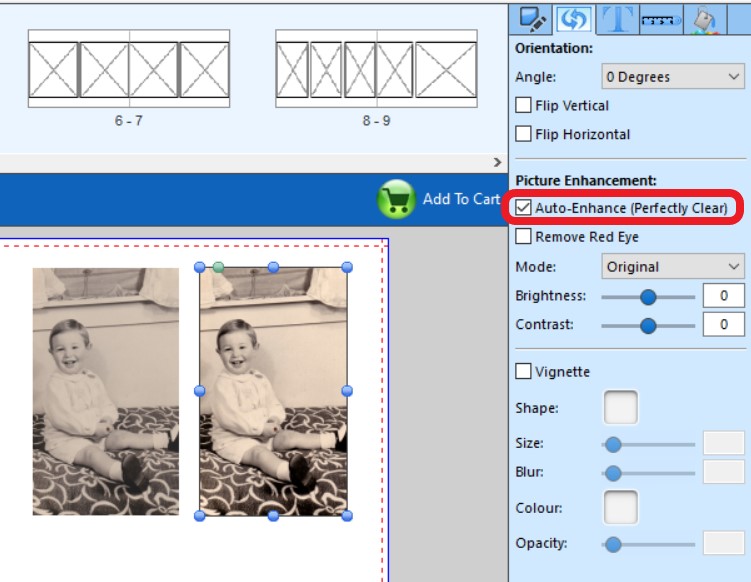The width and height of the screenshot is (751, 582).
Task: Enable Flip Vertical checkbox
Action: 523,105
